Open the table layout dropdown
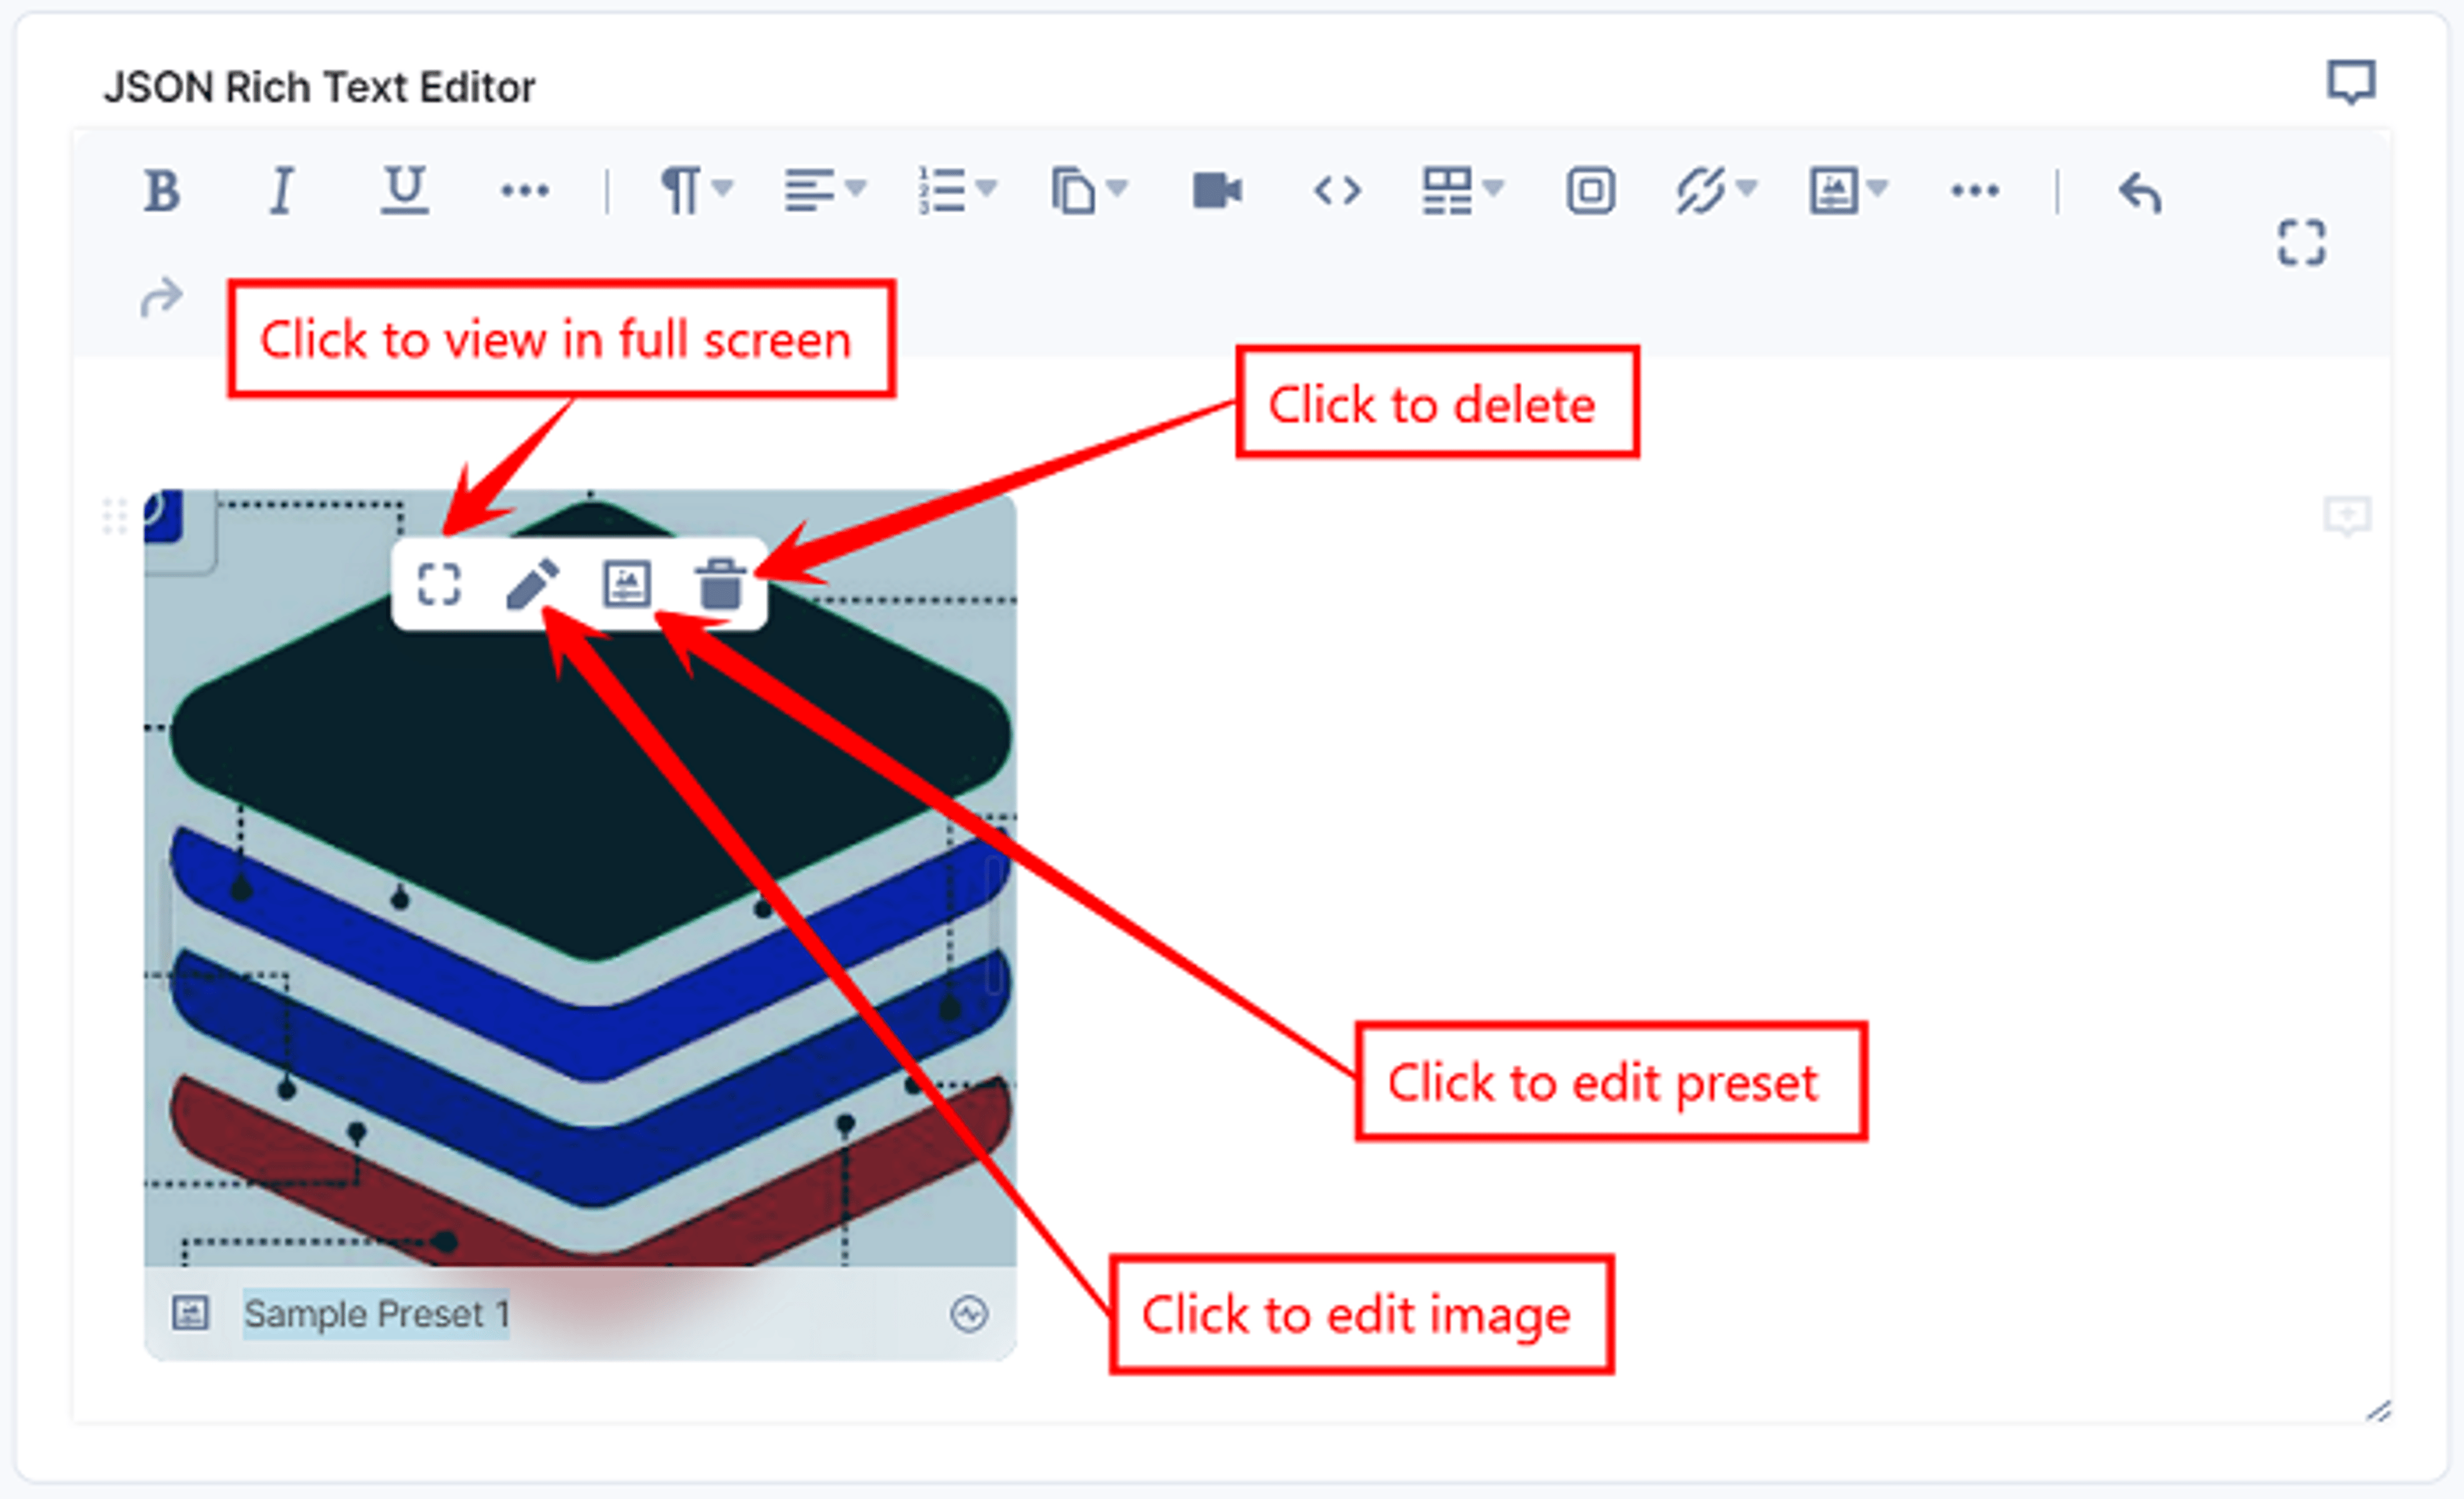This screenshot has width=2464, height=1499. tap(1463, 190)
